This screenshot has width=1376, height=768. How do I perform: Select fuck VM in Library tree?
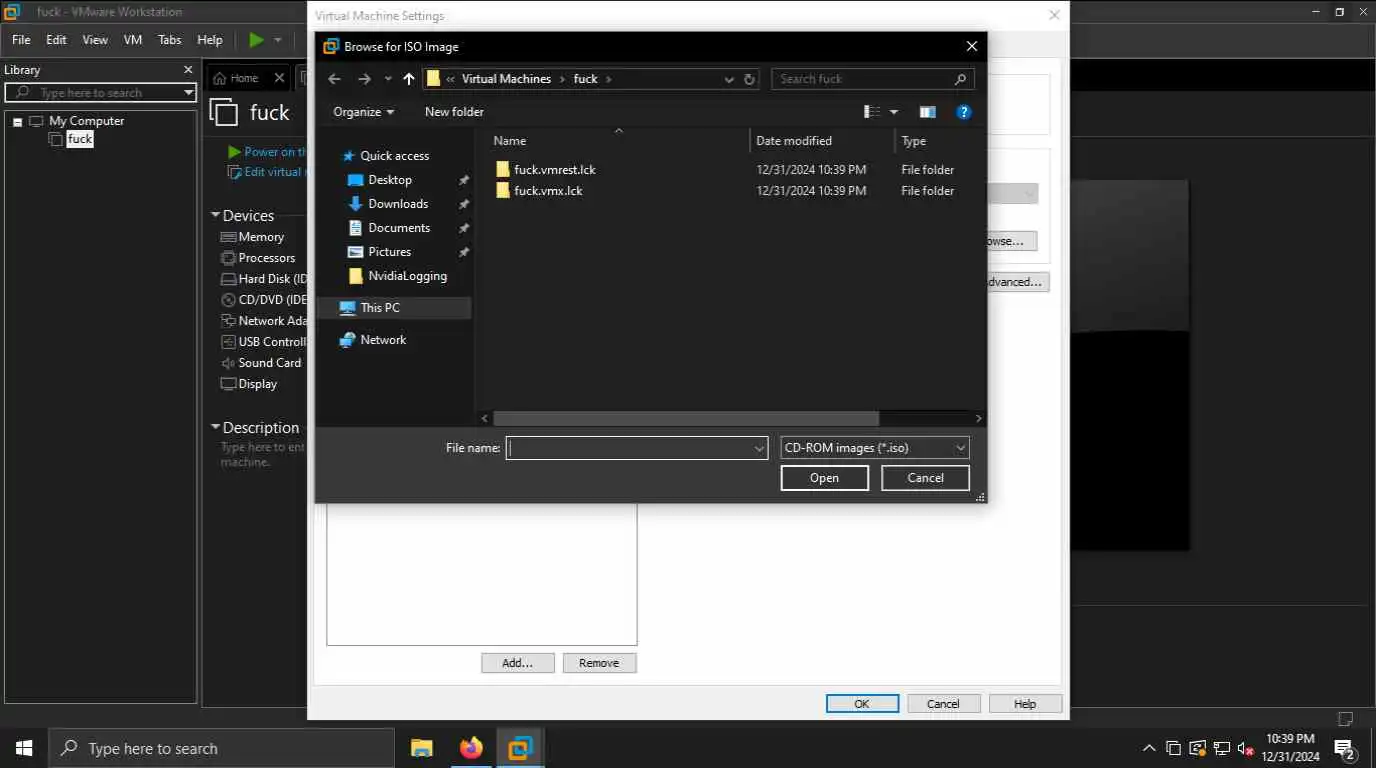point(80,140)
